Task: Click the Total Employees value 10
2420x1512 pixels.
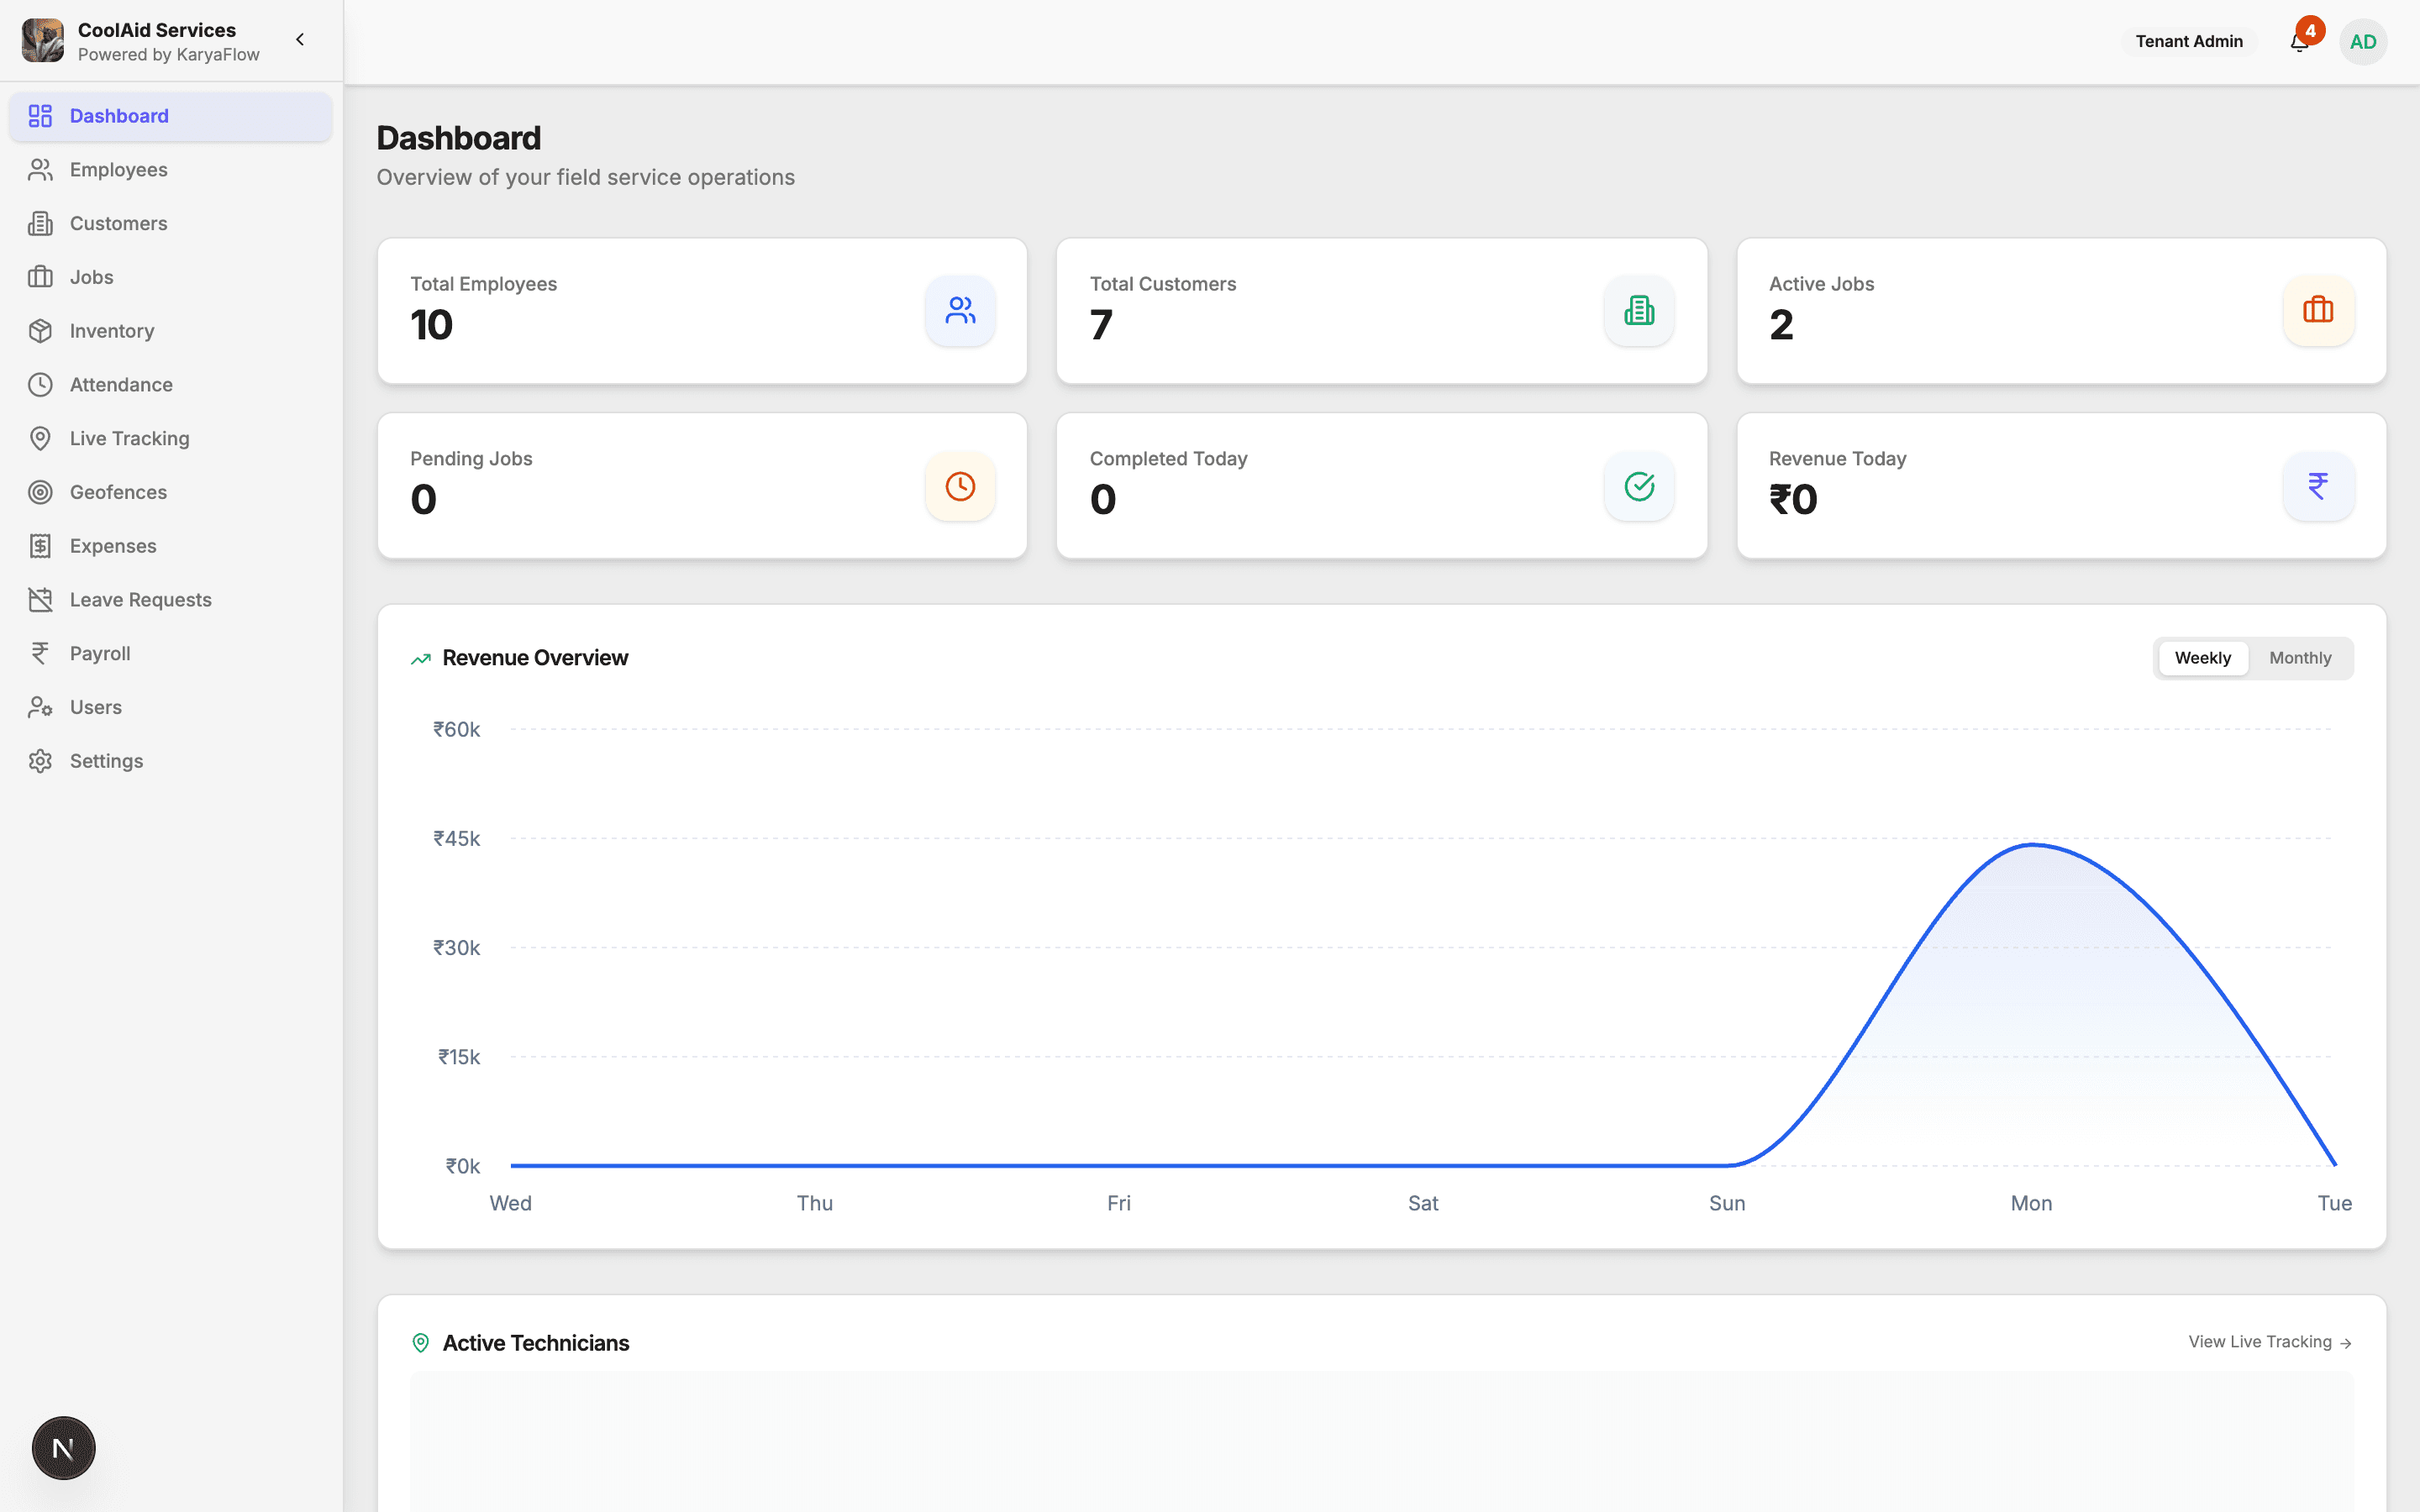Action: pyautogui.click(x=431, y=325)
